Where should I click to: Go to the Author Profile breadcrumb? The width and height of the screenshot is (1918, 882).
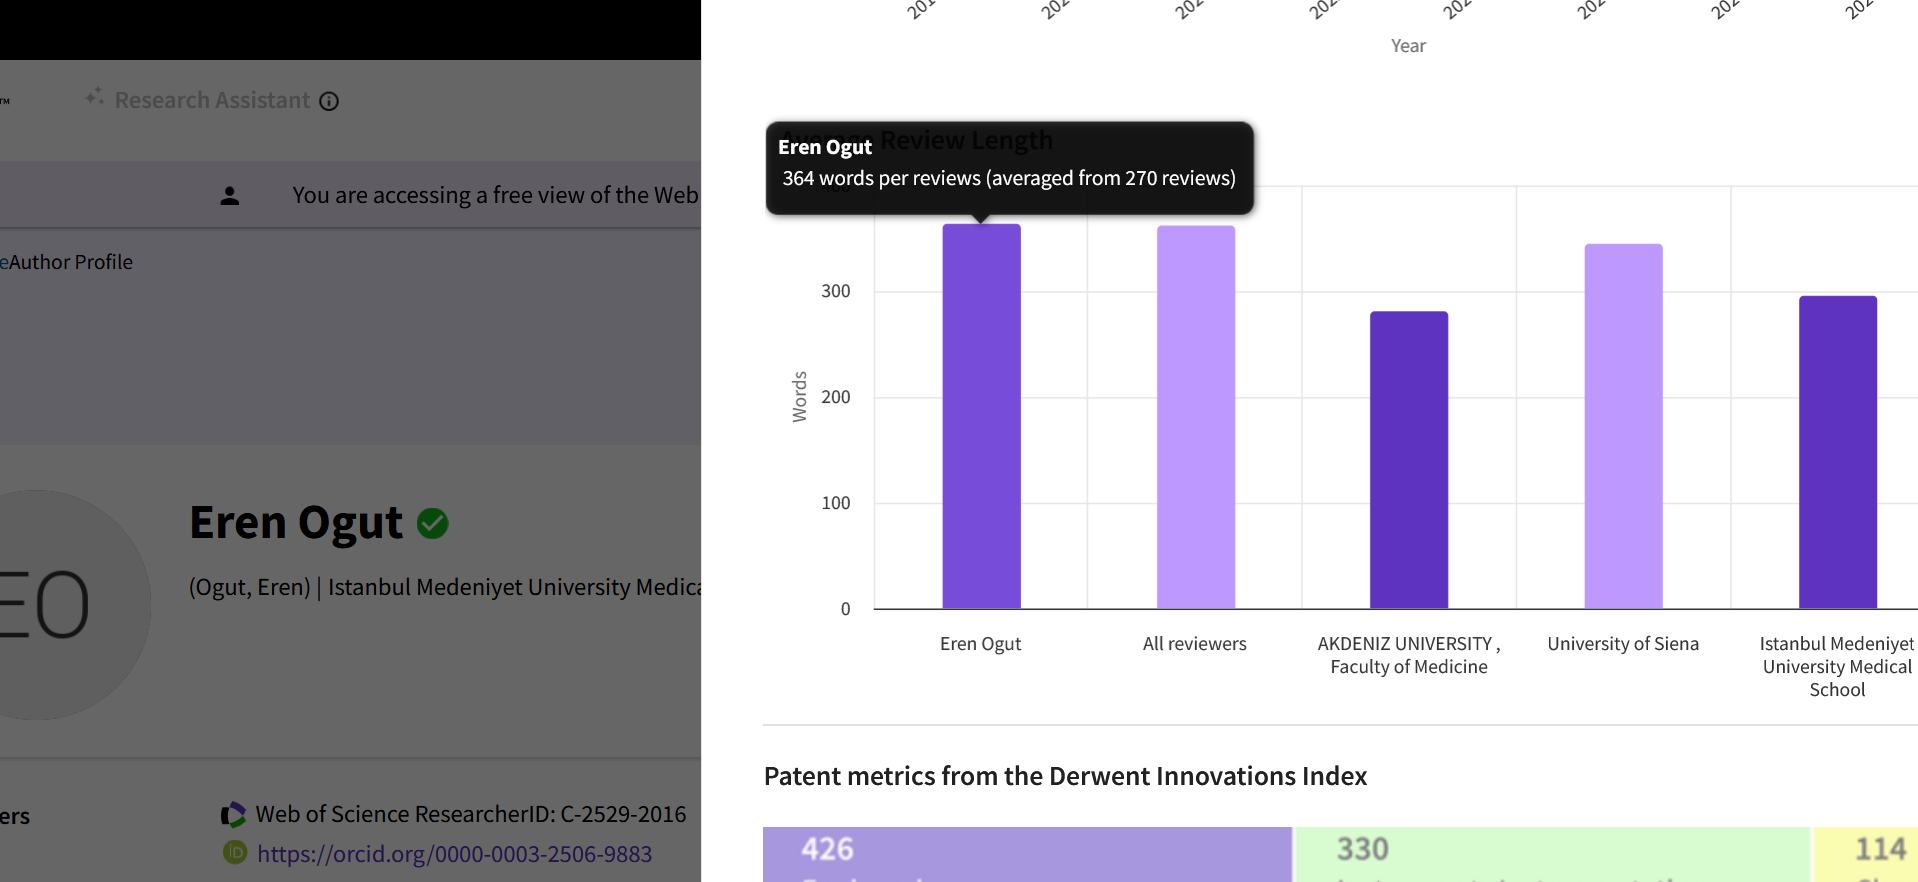[70, 262]
